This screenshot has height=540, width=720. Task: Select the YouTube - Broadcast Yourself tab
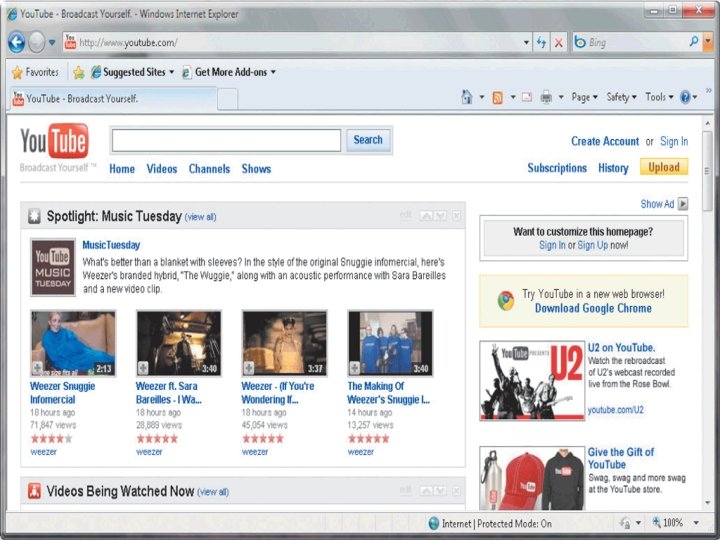point(113,99)
